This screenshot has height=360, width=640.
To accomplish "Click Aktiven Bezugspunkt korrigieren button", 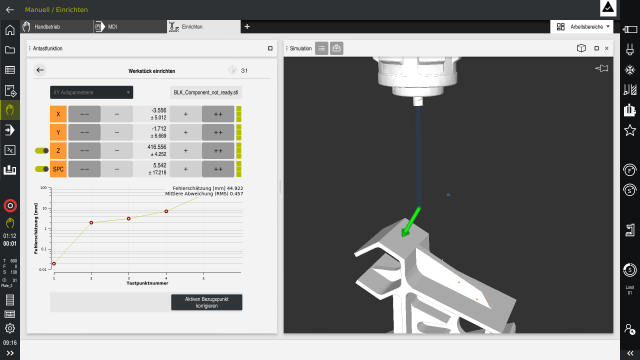I will [x=207, y=302].
